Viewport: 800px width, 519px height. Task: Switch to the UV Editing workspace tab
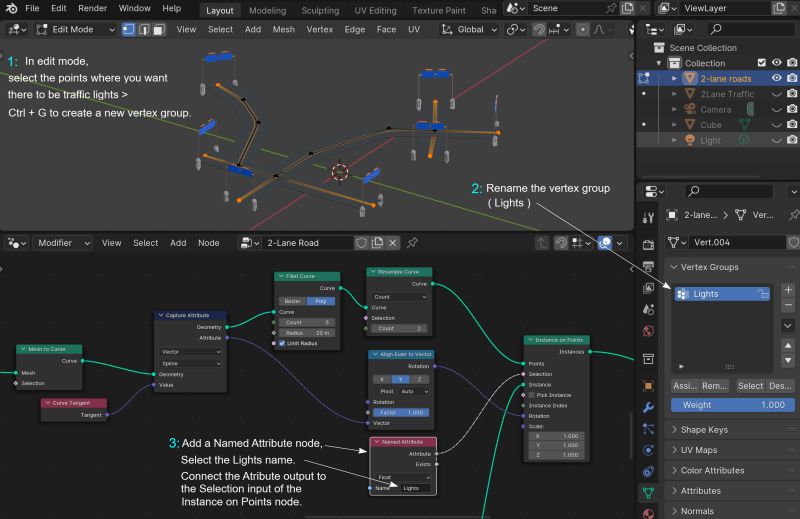pos(375,10)
